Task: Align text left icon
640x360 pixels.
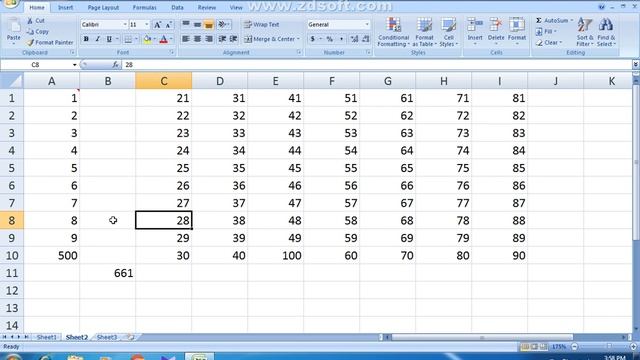Action: (x=186, y=39)
